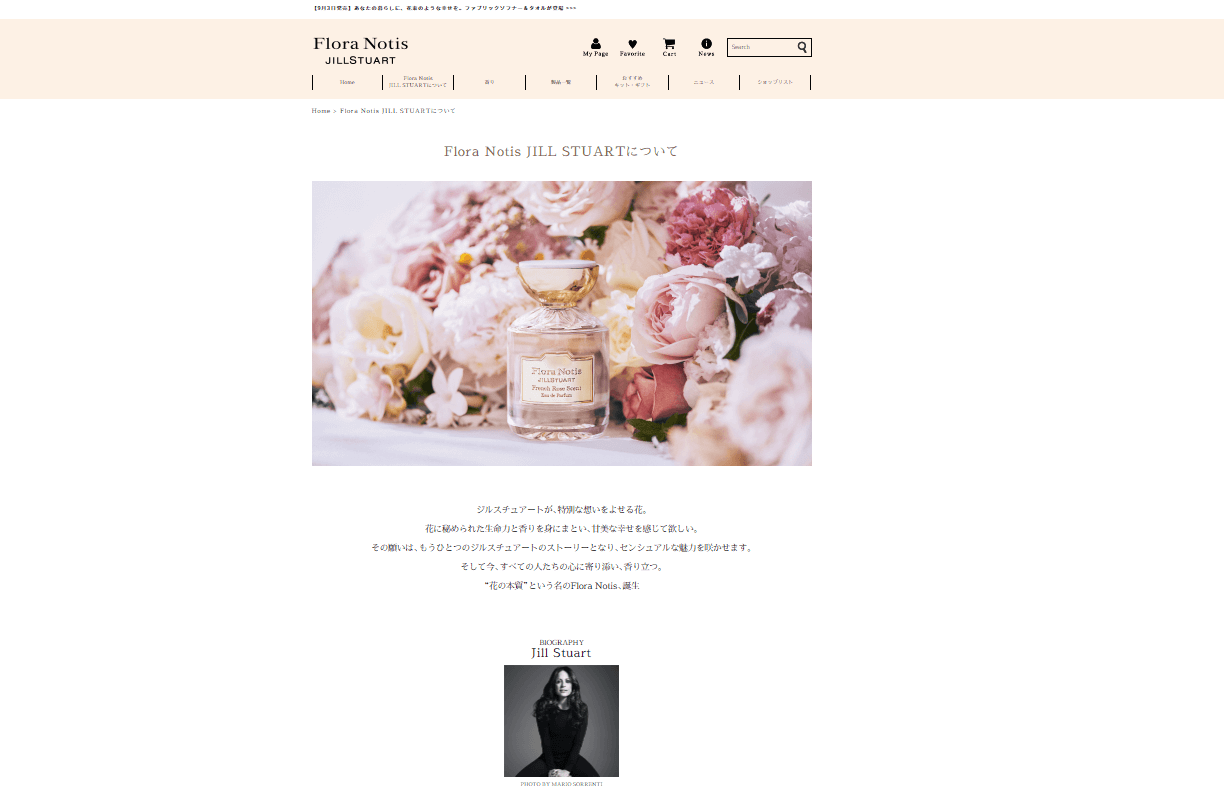Click the page title Flora Notis JILL STUARTについて

(x=561, y=151)
